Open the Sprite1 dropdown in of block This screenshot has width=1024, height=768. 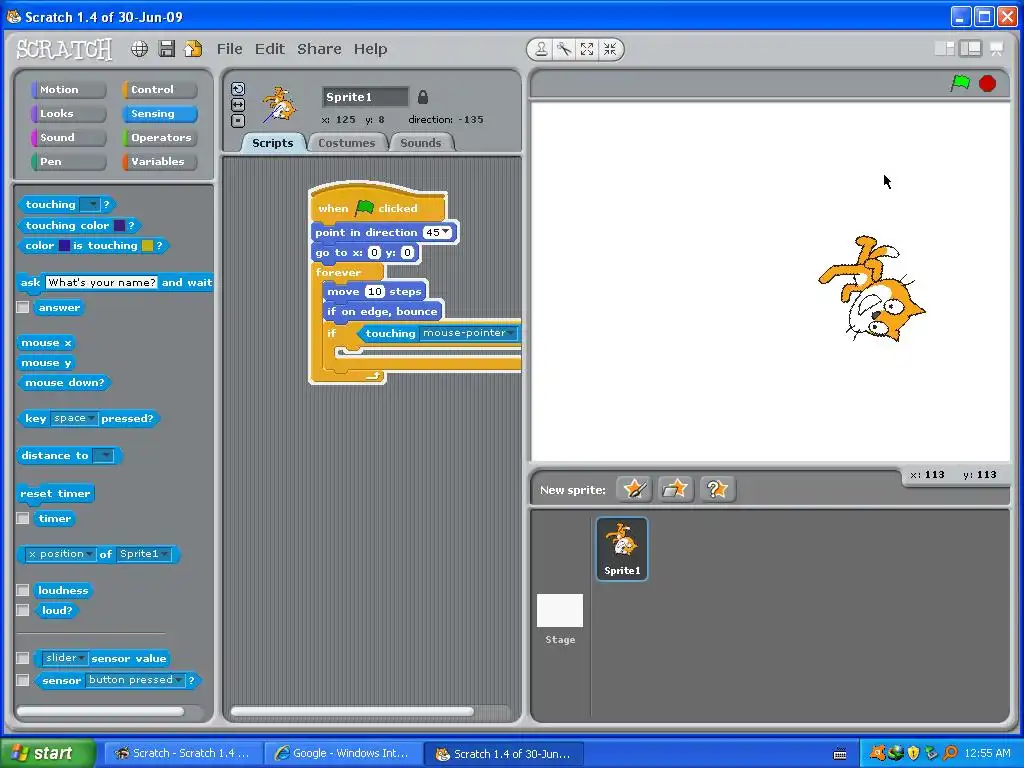(144, 554)
